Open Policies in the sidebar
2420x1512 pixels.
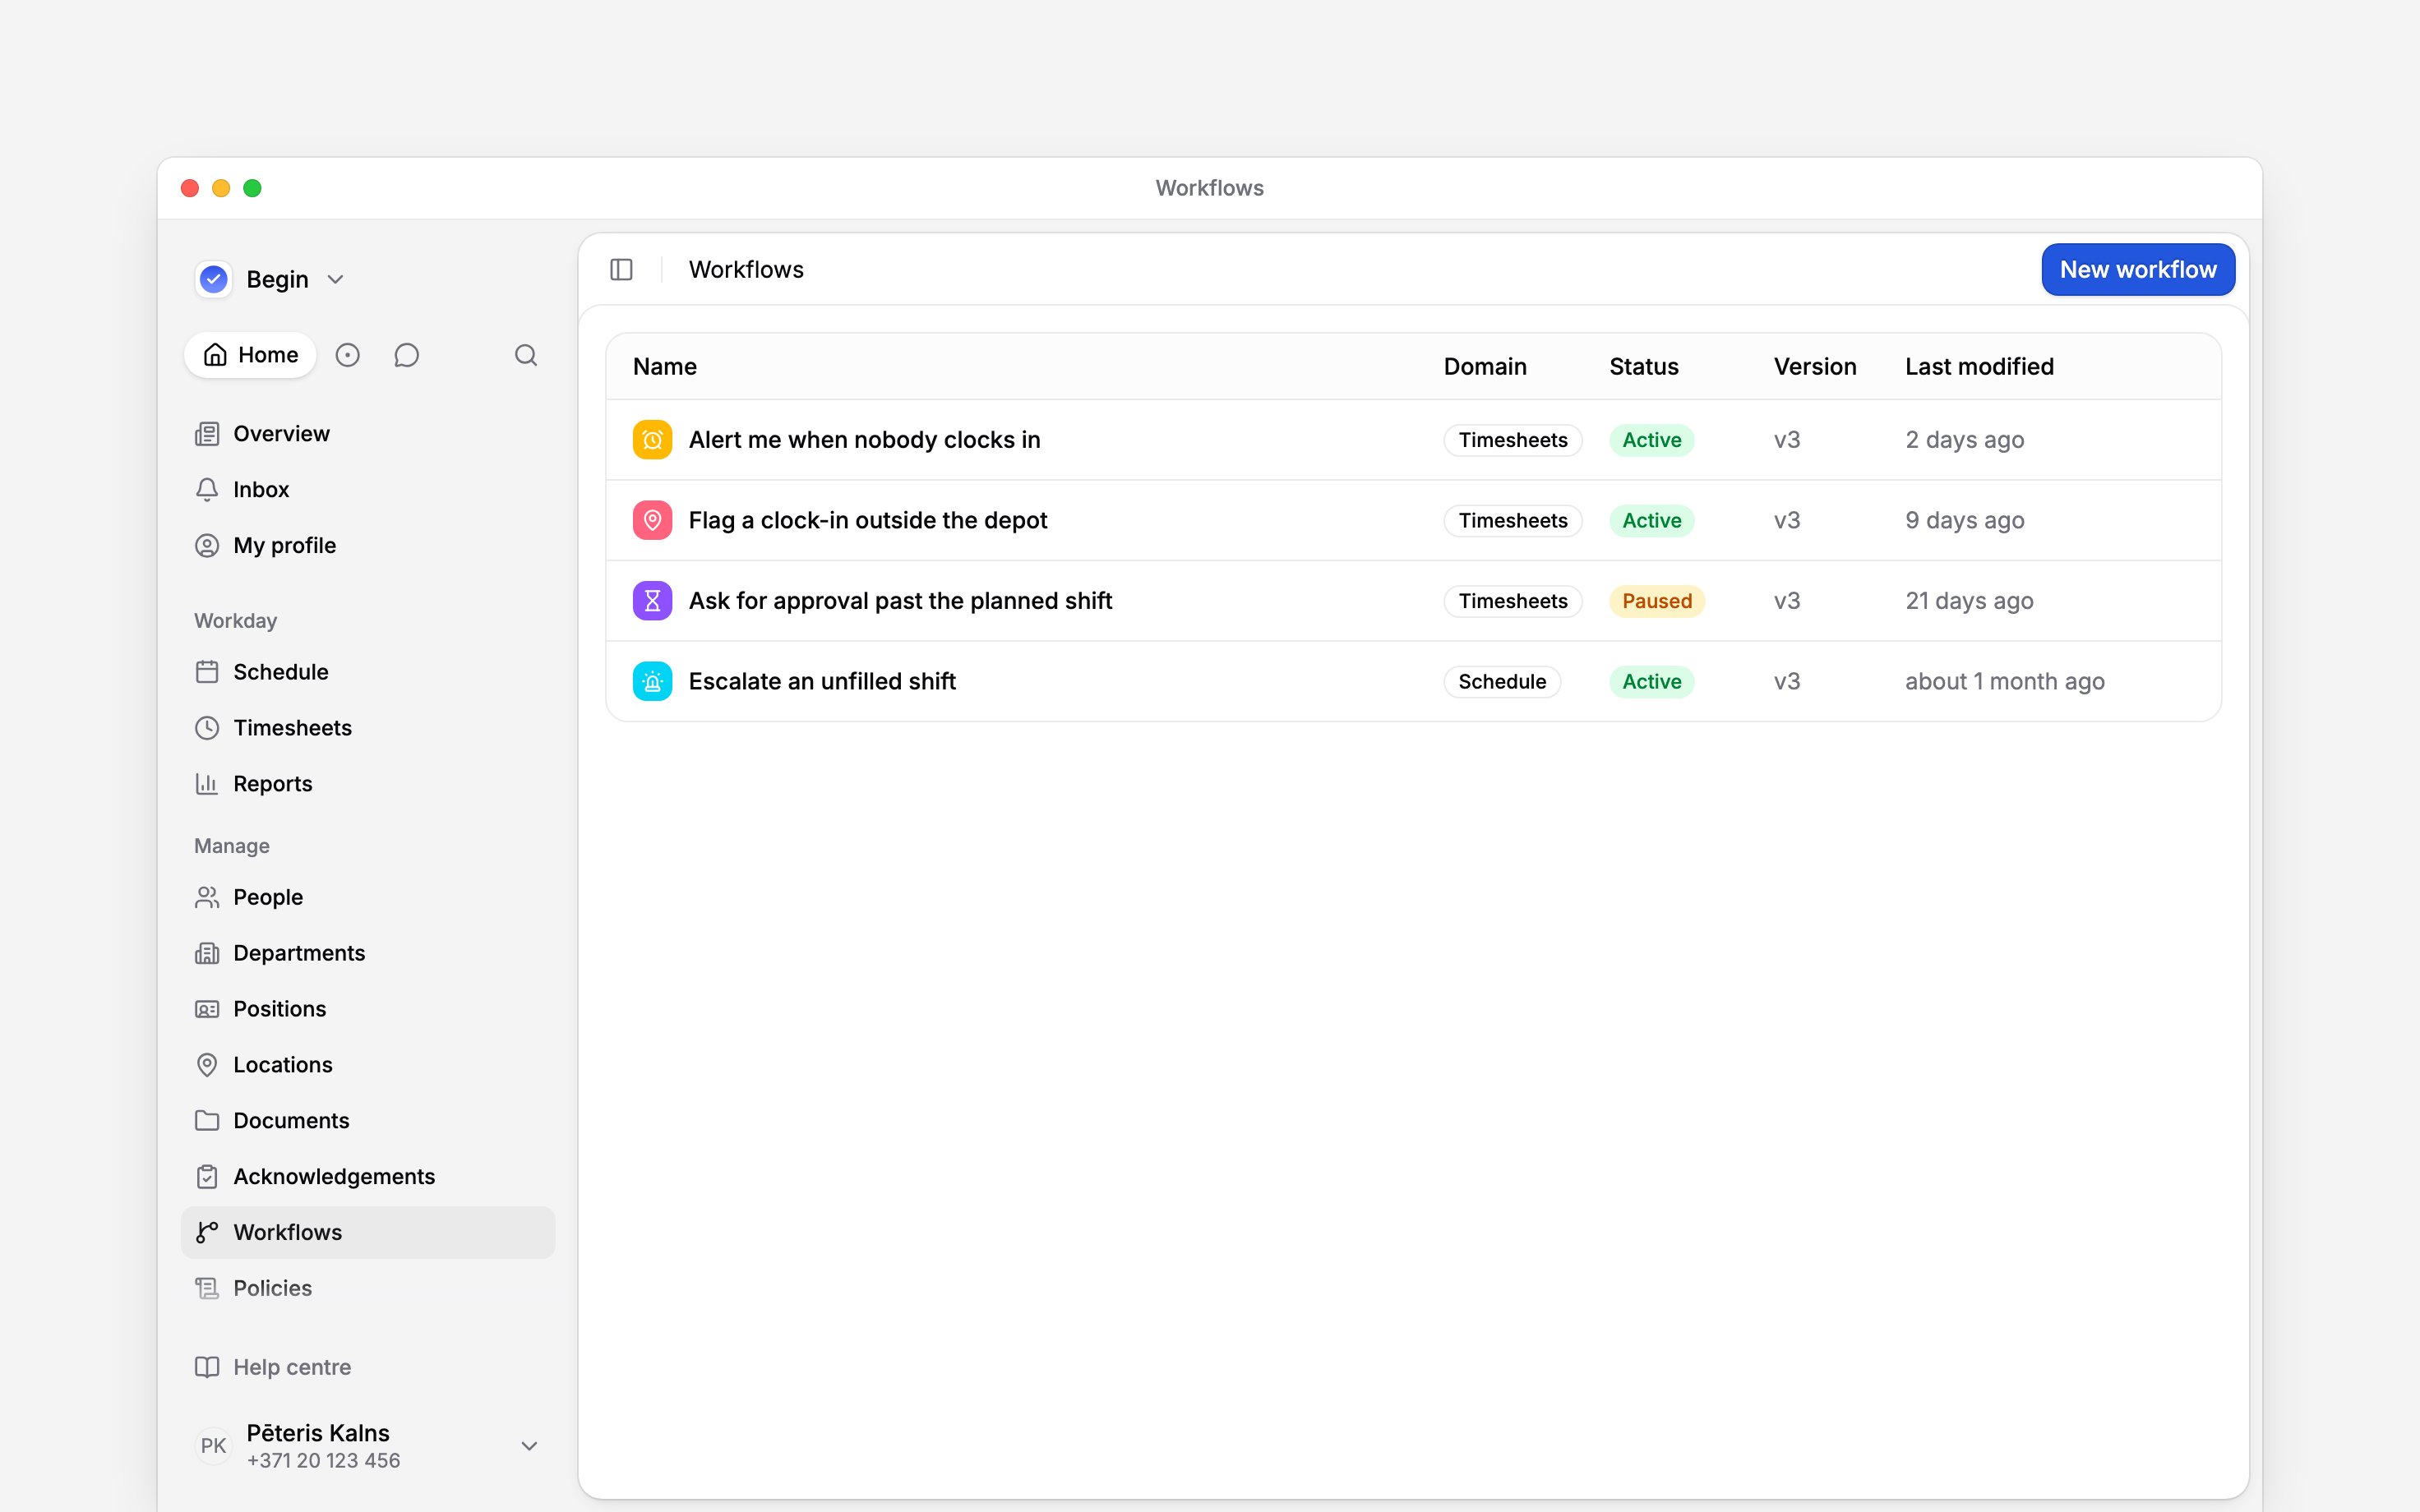[x=368, y=1289]
